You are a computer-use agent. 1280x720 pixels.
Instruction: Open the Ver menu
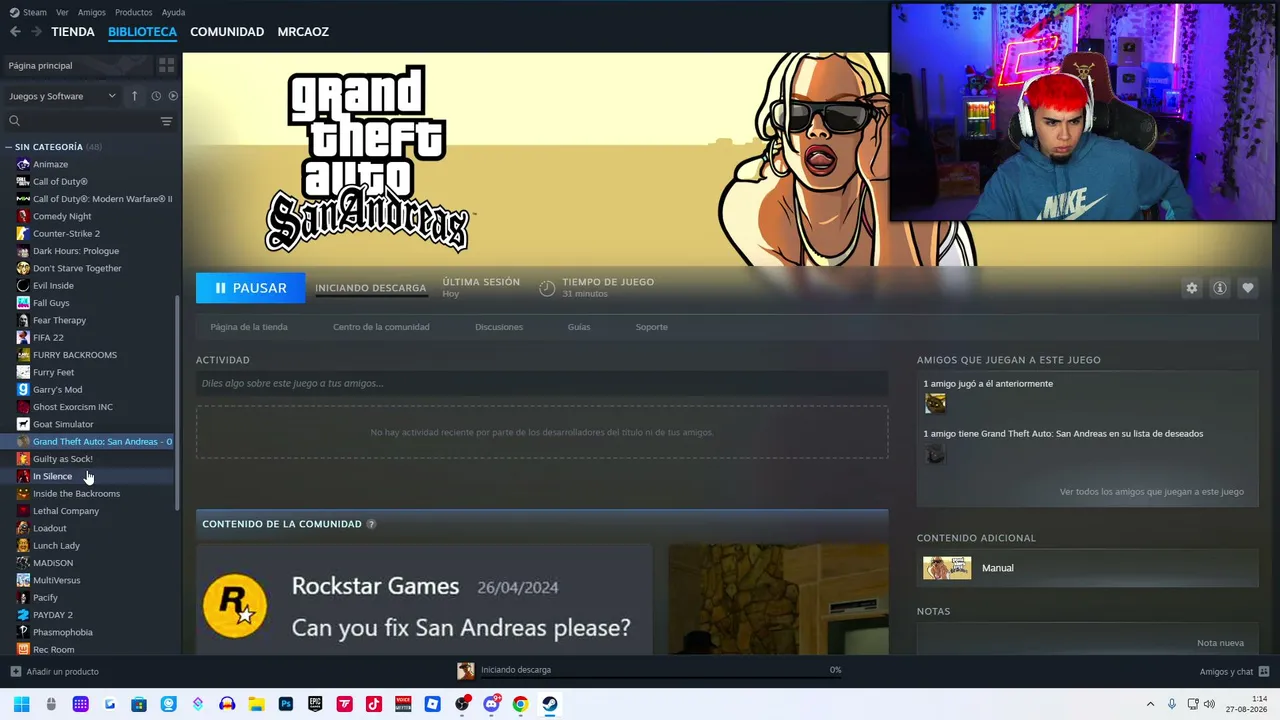tap(62, 12)
